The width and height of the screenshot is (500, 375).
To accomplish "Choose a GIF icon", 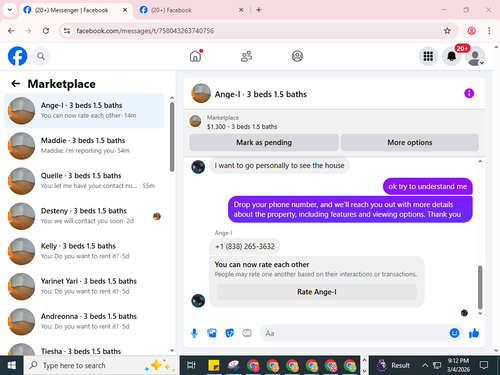I will click(247, 333).
